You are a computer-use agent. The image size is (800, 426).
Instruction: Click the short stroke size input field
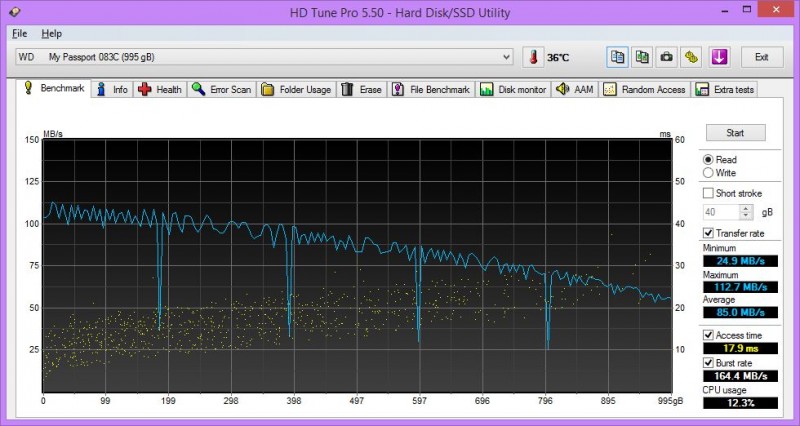tap(720, 212)
